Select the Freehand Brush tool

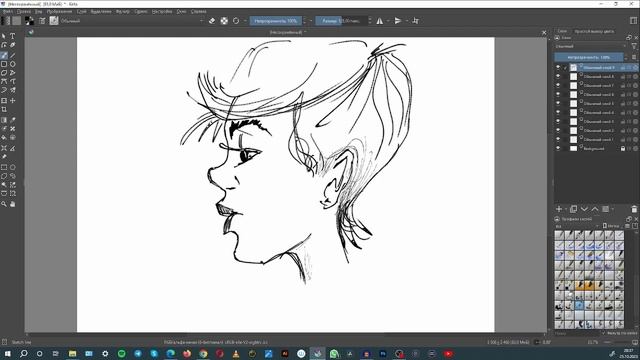[4, 55]
